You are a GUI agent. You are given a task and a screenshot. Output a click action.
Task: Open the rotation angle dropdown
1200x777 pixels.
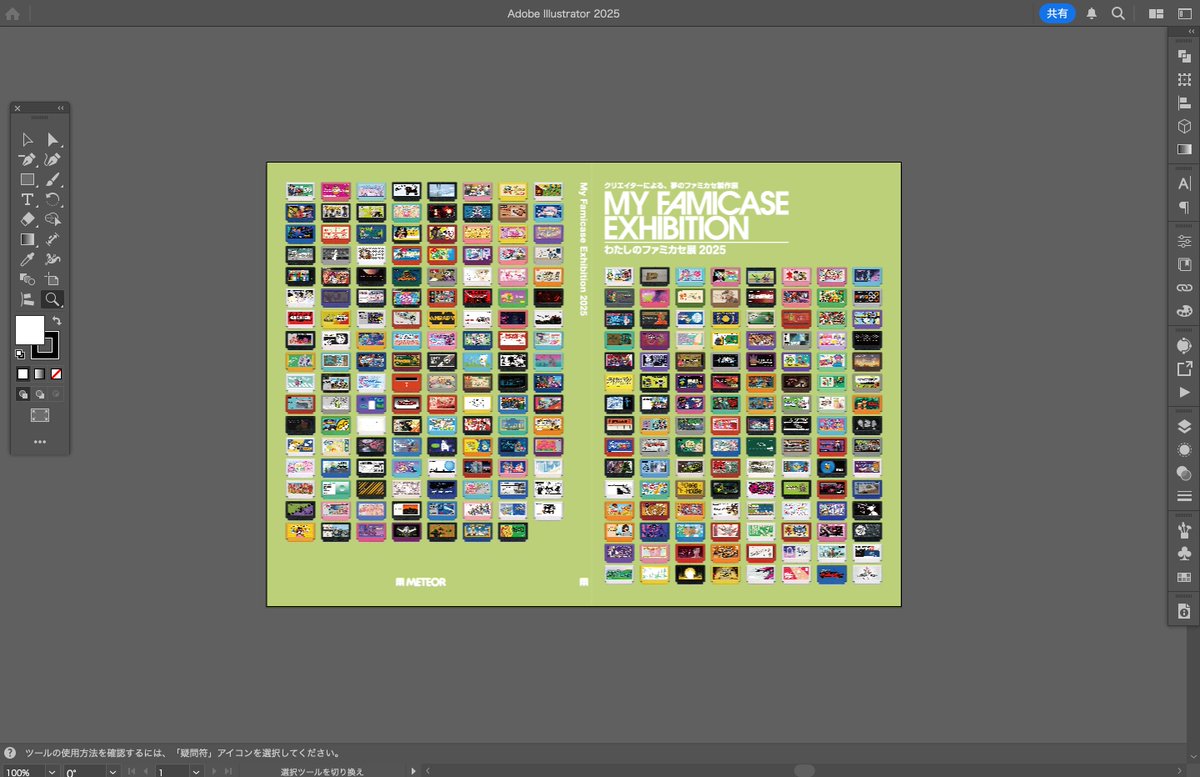(112, 772)
